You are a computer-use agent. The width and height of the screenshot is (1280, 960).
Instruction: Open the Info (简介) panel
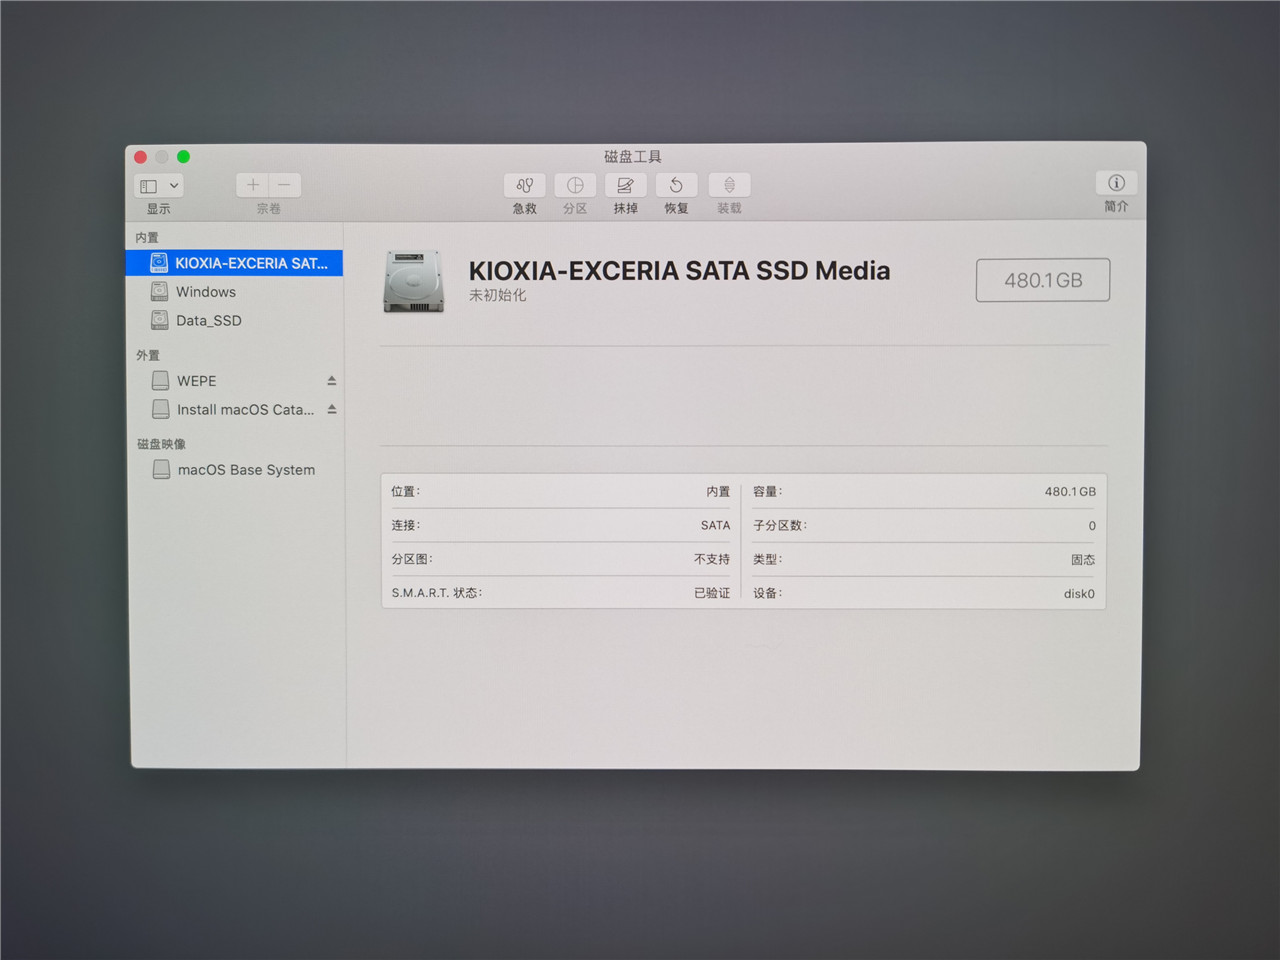[x=1116, y=183]
